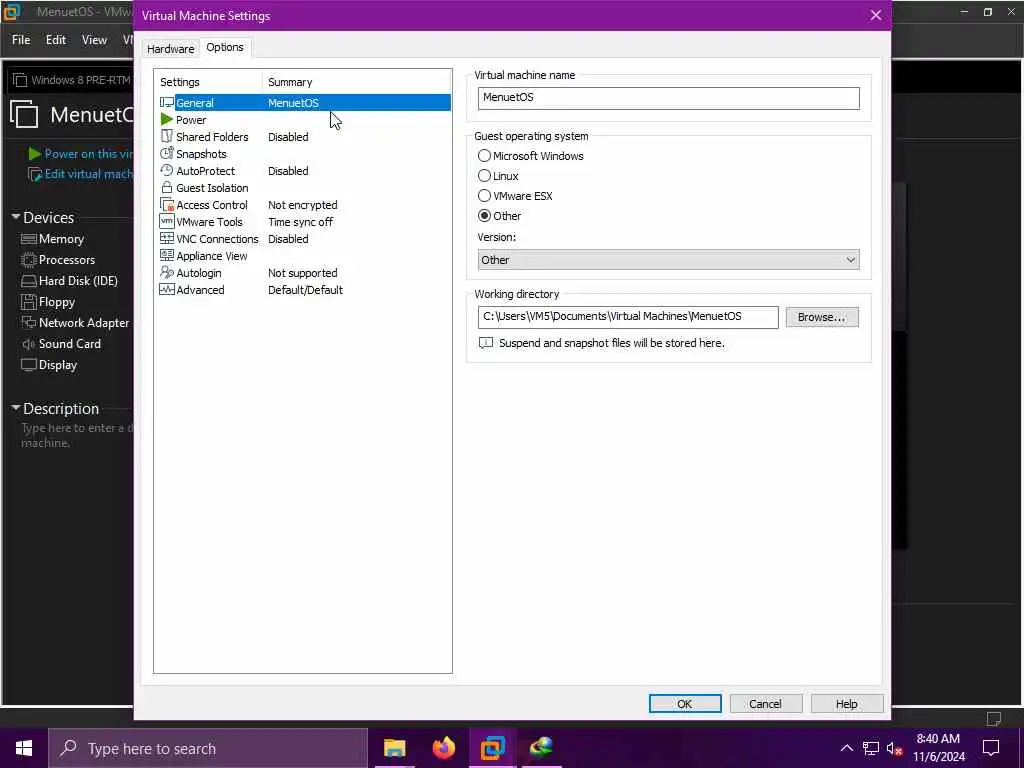Click 'Default/Default' summary text
This screenshot has width=1024, height=768.
(x=305, y=289)
